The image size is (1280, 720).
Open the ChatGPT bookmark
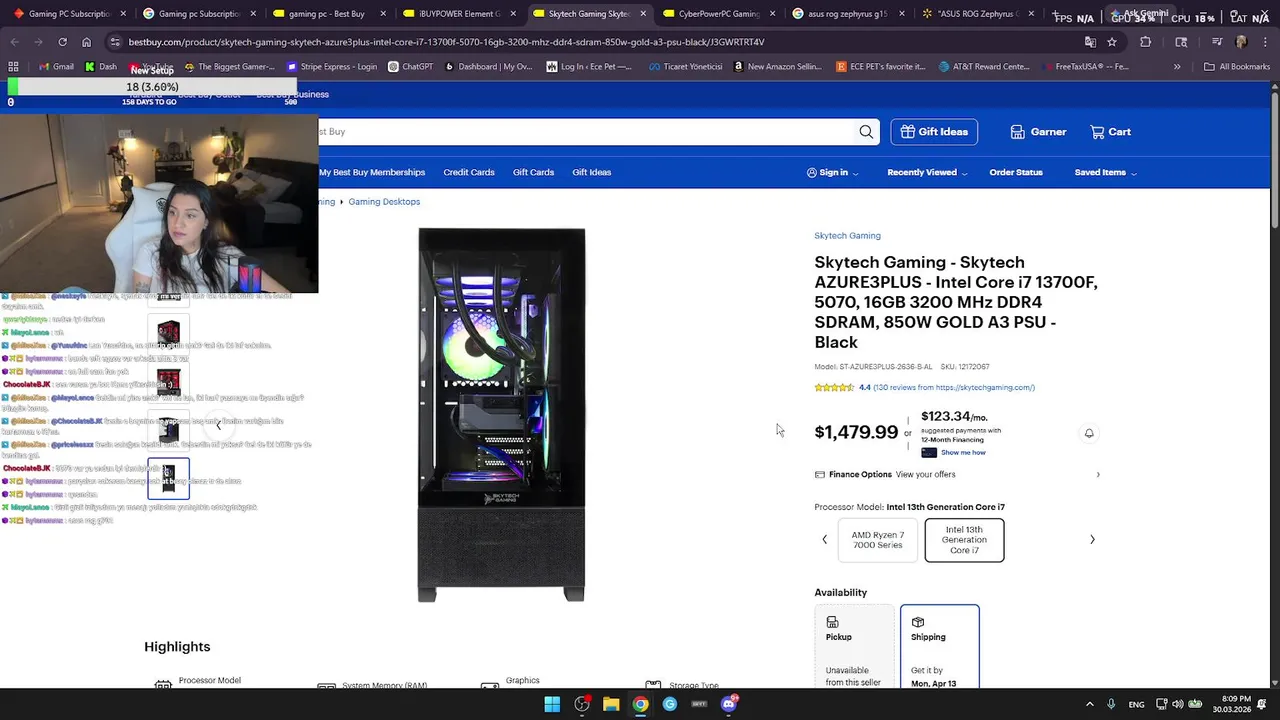tap(410, 67)
